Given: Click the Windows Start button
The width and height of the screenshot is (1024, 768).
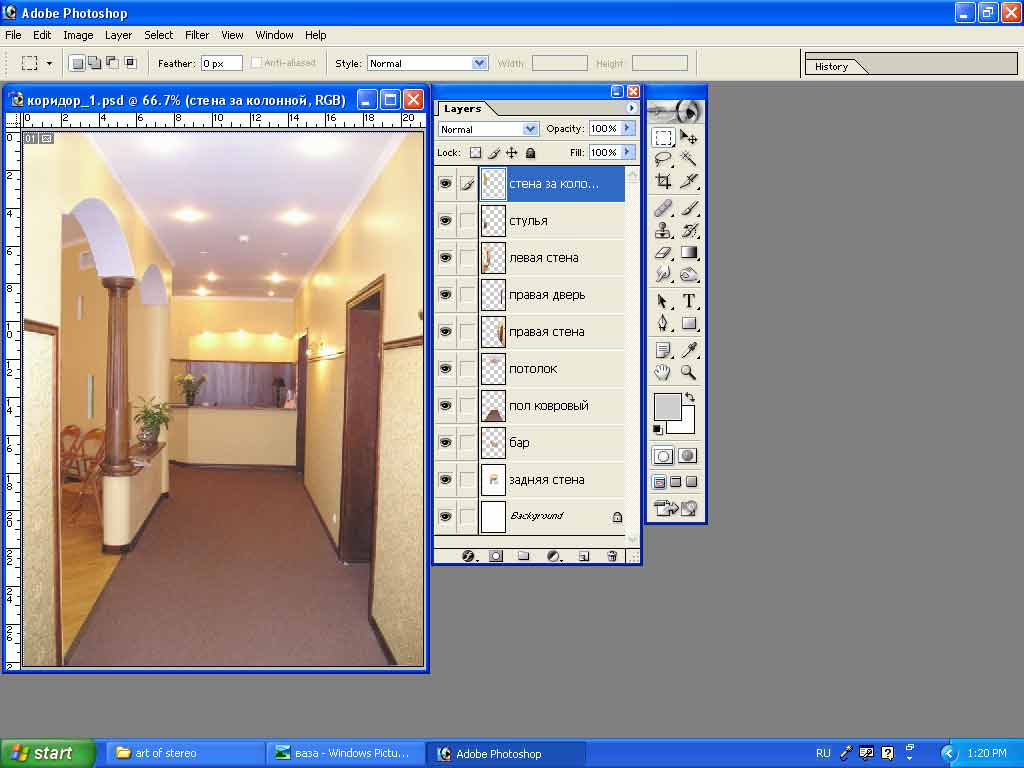Looking at the screenshot, I should (x=47, y=753).
